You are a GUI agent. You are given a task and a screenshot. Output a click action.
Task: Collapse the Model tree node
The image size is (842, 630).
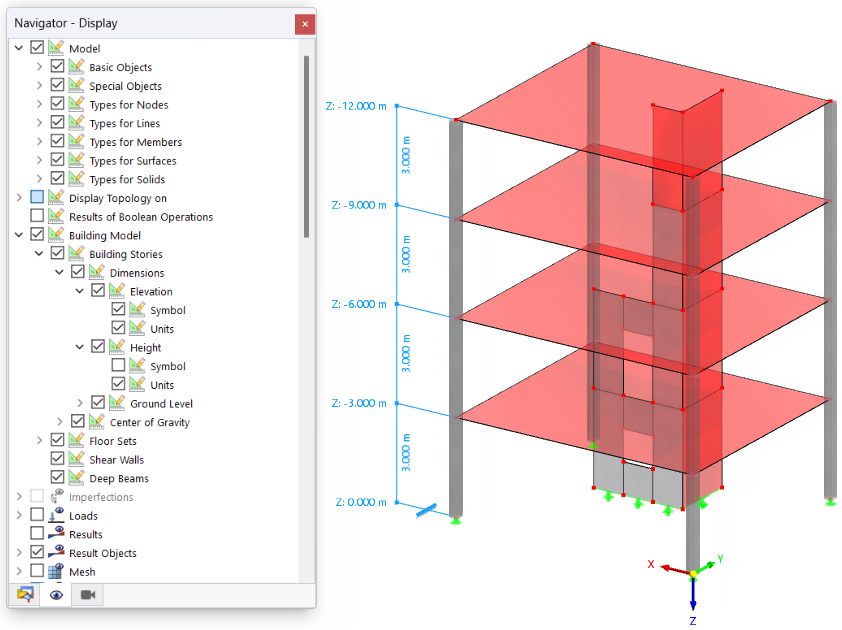click(x=19, y=48)
